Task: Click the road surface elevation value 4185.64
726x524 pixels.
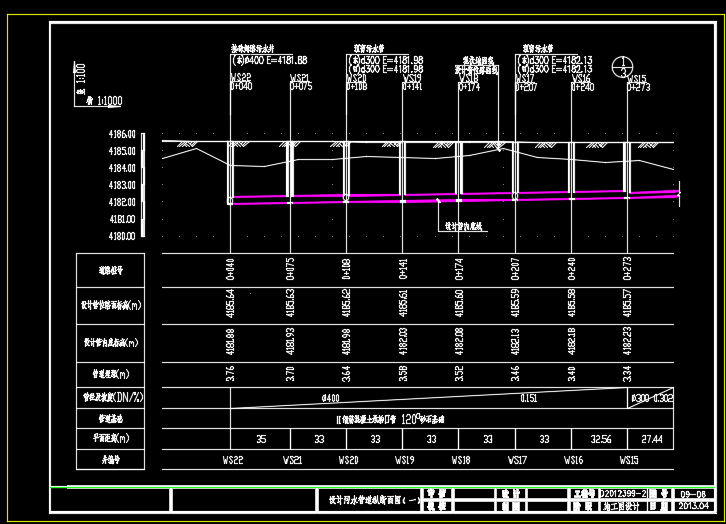Action: tap(230, 304)
